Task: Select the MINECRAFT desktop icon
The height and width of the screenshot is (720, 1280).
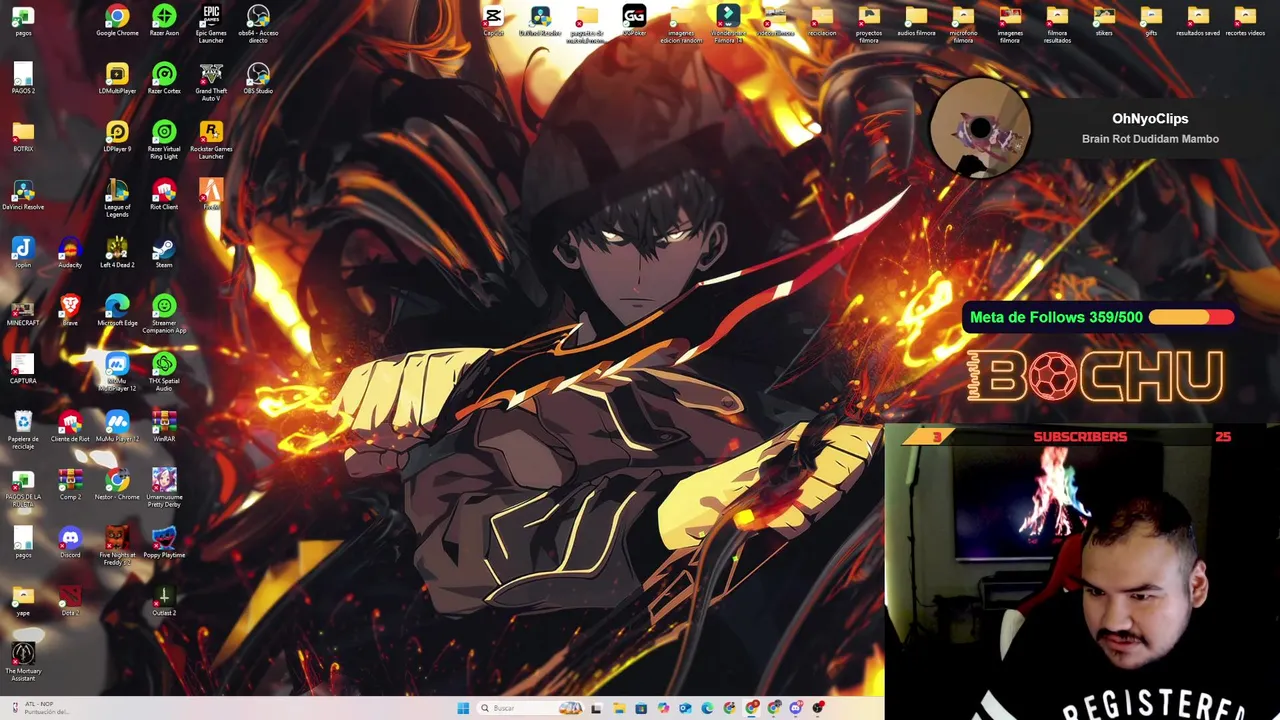Action: [23, 310]
